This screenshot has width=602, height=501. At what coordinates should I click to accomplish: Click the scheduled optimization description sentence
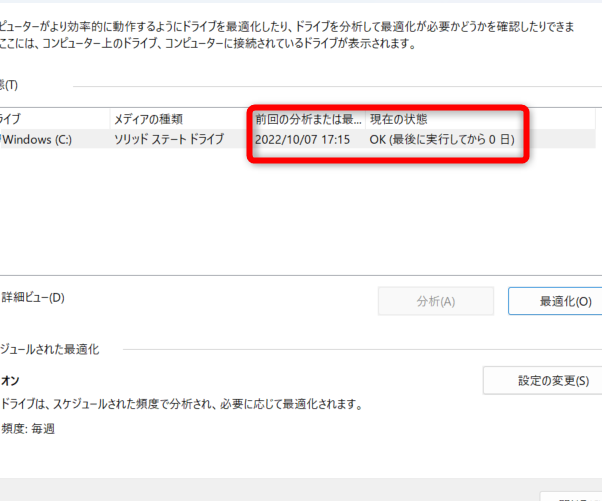(180, 405)
